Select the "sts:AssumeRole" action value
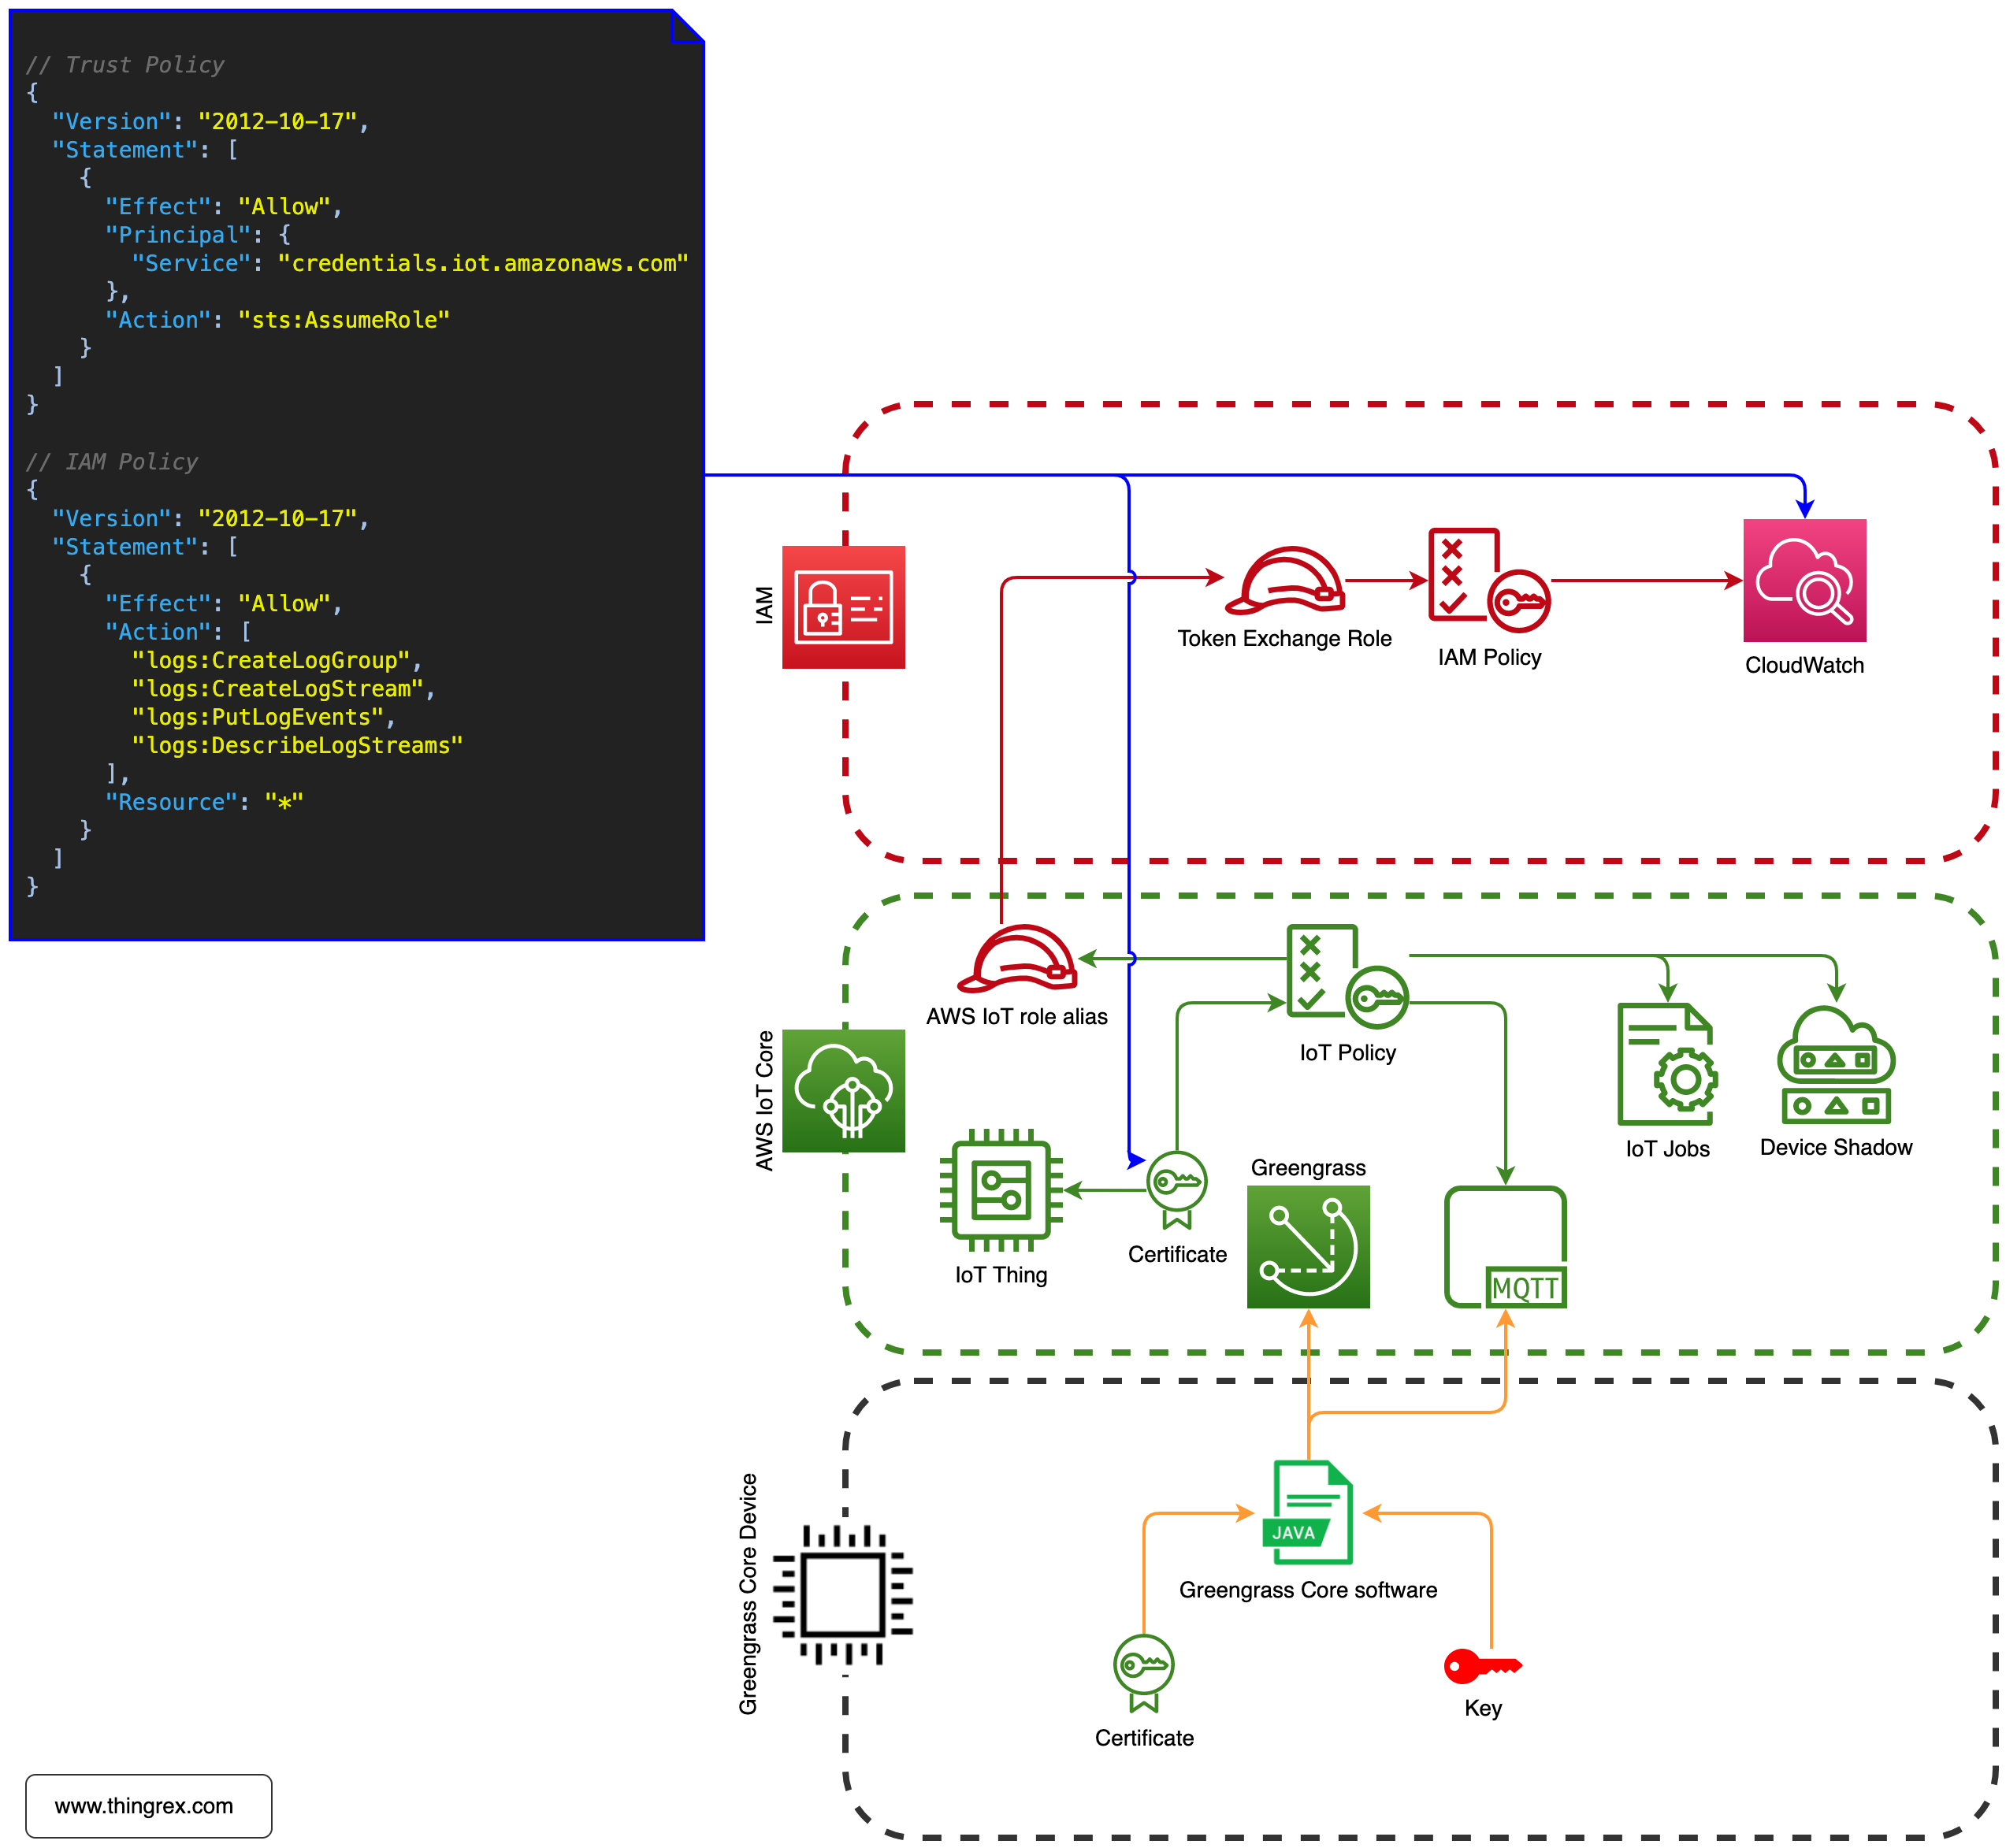The image size is (2006, 1848). (x=344, y=321)
